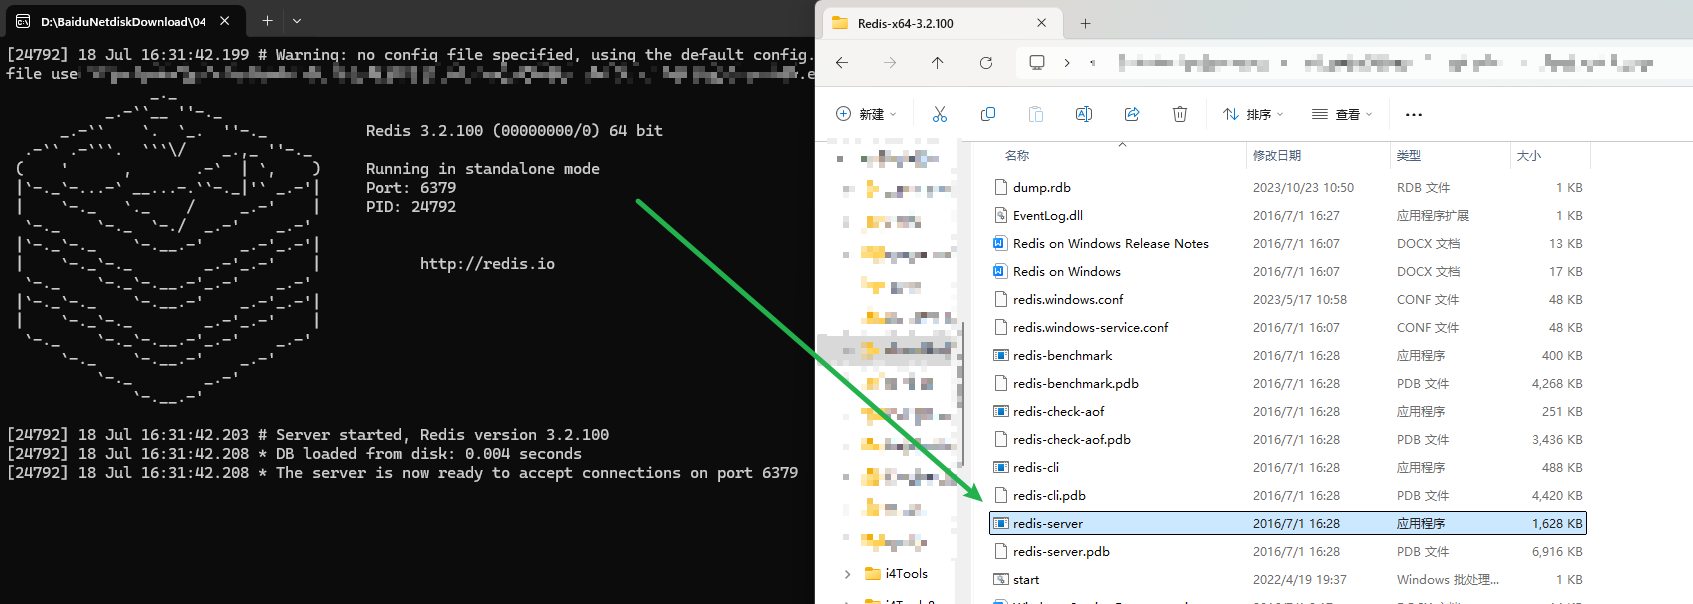Viewport: 1693px width, 604px height.
Task: Open the 新建 (New) dropdown
Action: tap(866, 114)
